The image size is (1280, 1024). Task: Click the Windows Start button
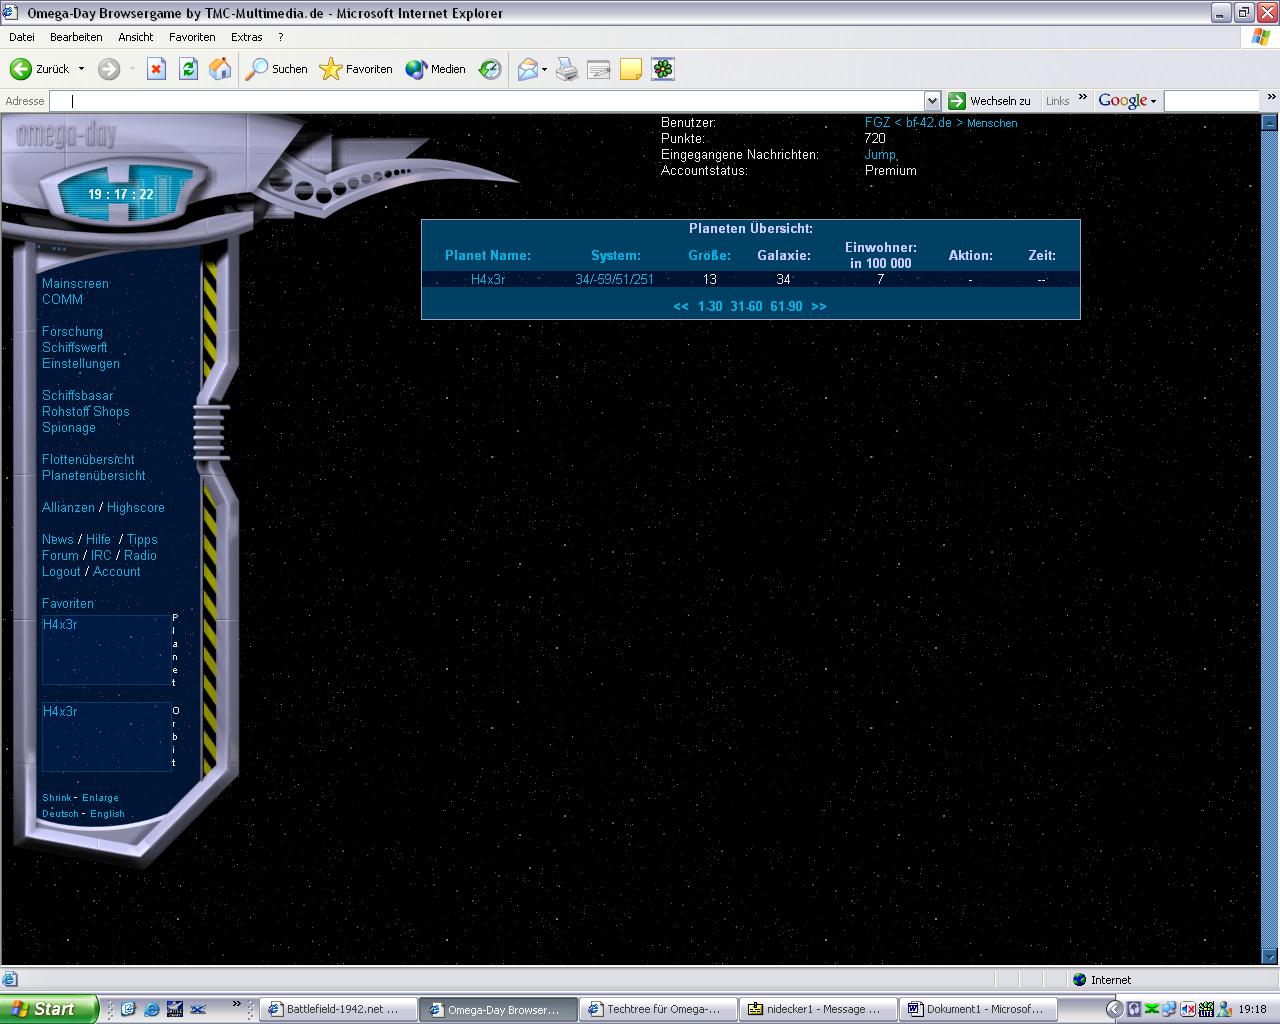pyautogui.click(x=48, y=1009)
